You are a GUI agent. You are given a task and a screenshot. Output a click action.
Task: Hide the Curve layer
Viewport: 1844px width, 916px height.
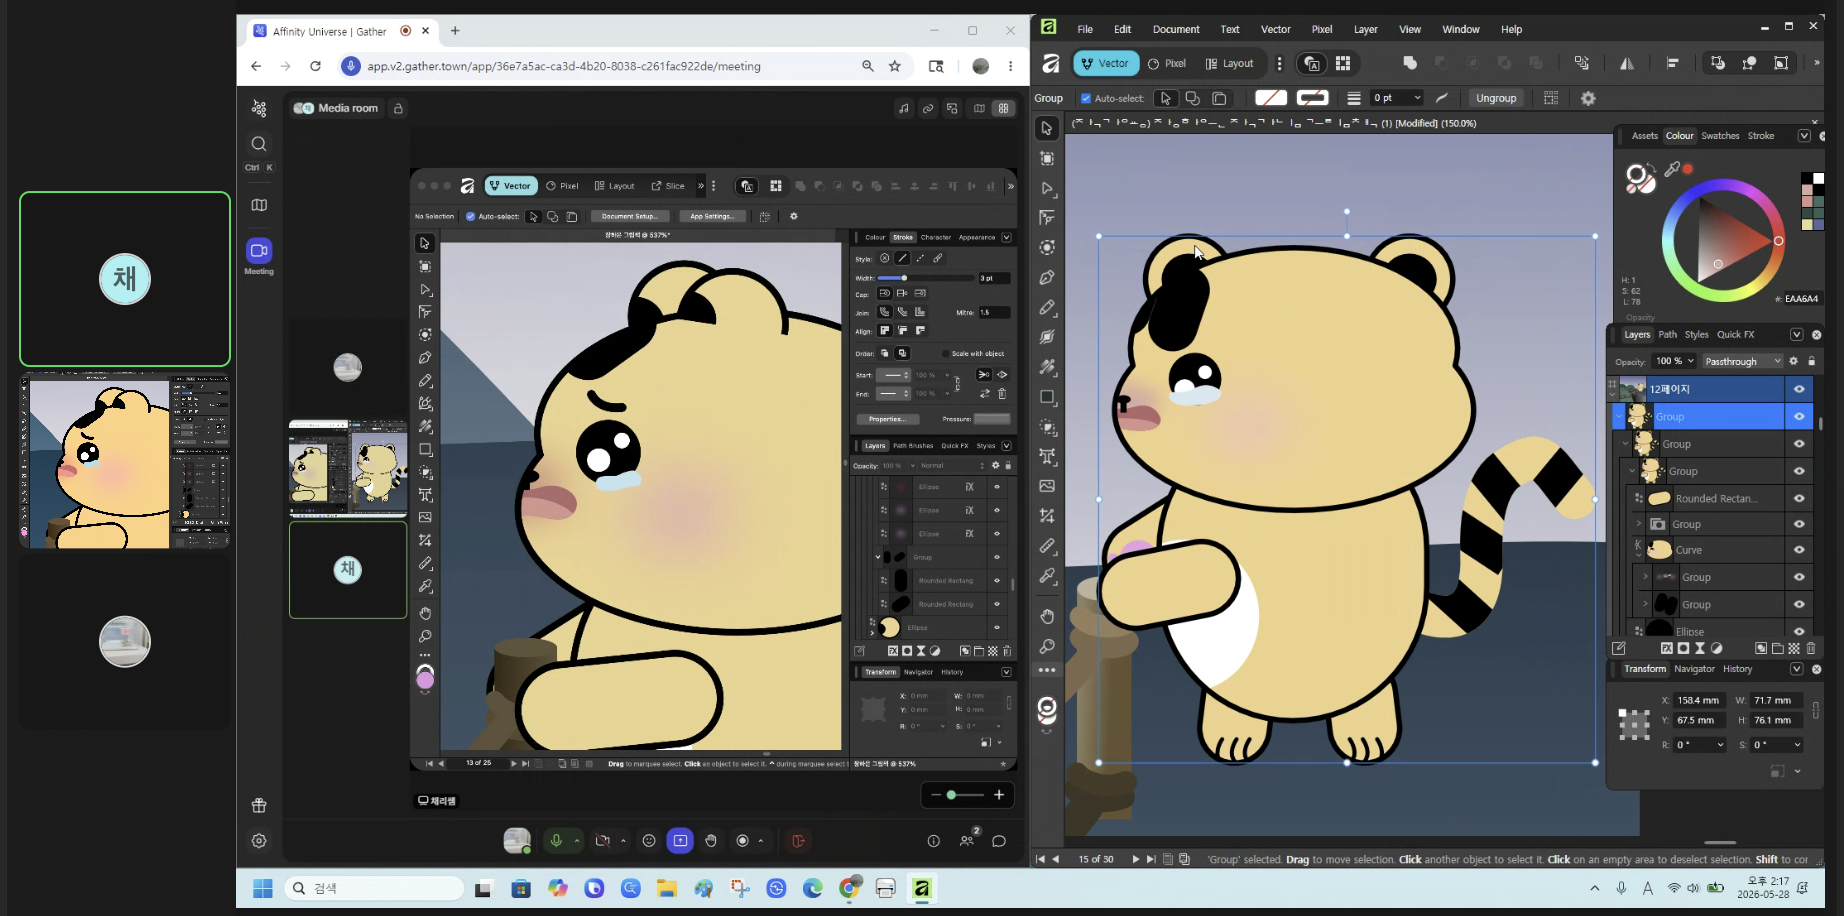(x=1799, y=550)
